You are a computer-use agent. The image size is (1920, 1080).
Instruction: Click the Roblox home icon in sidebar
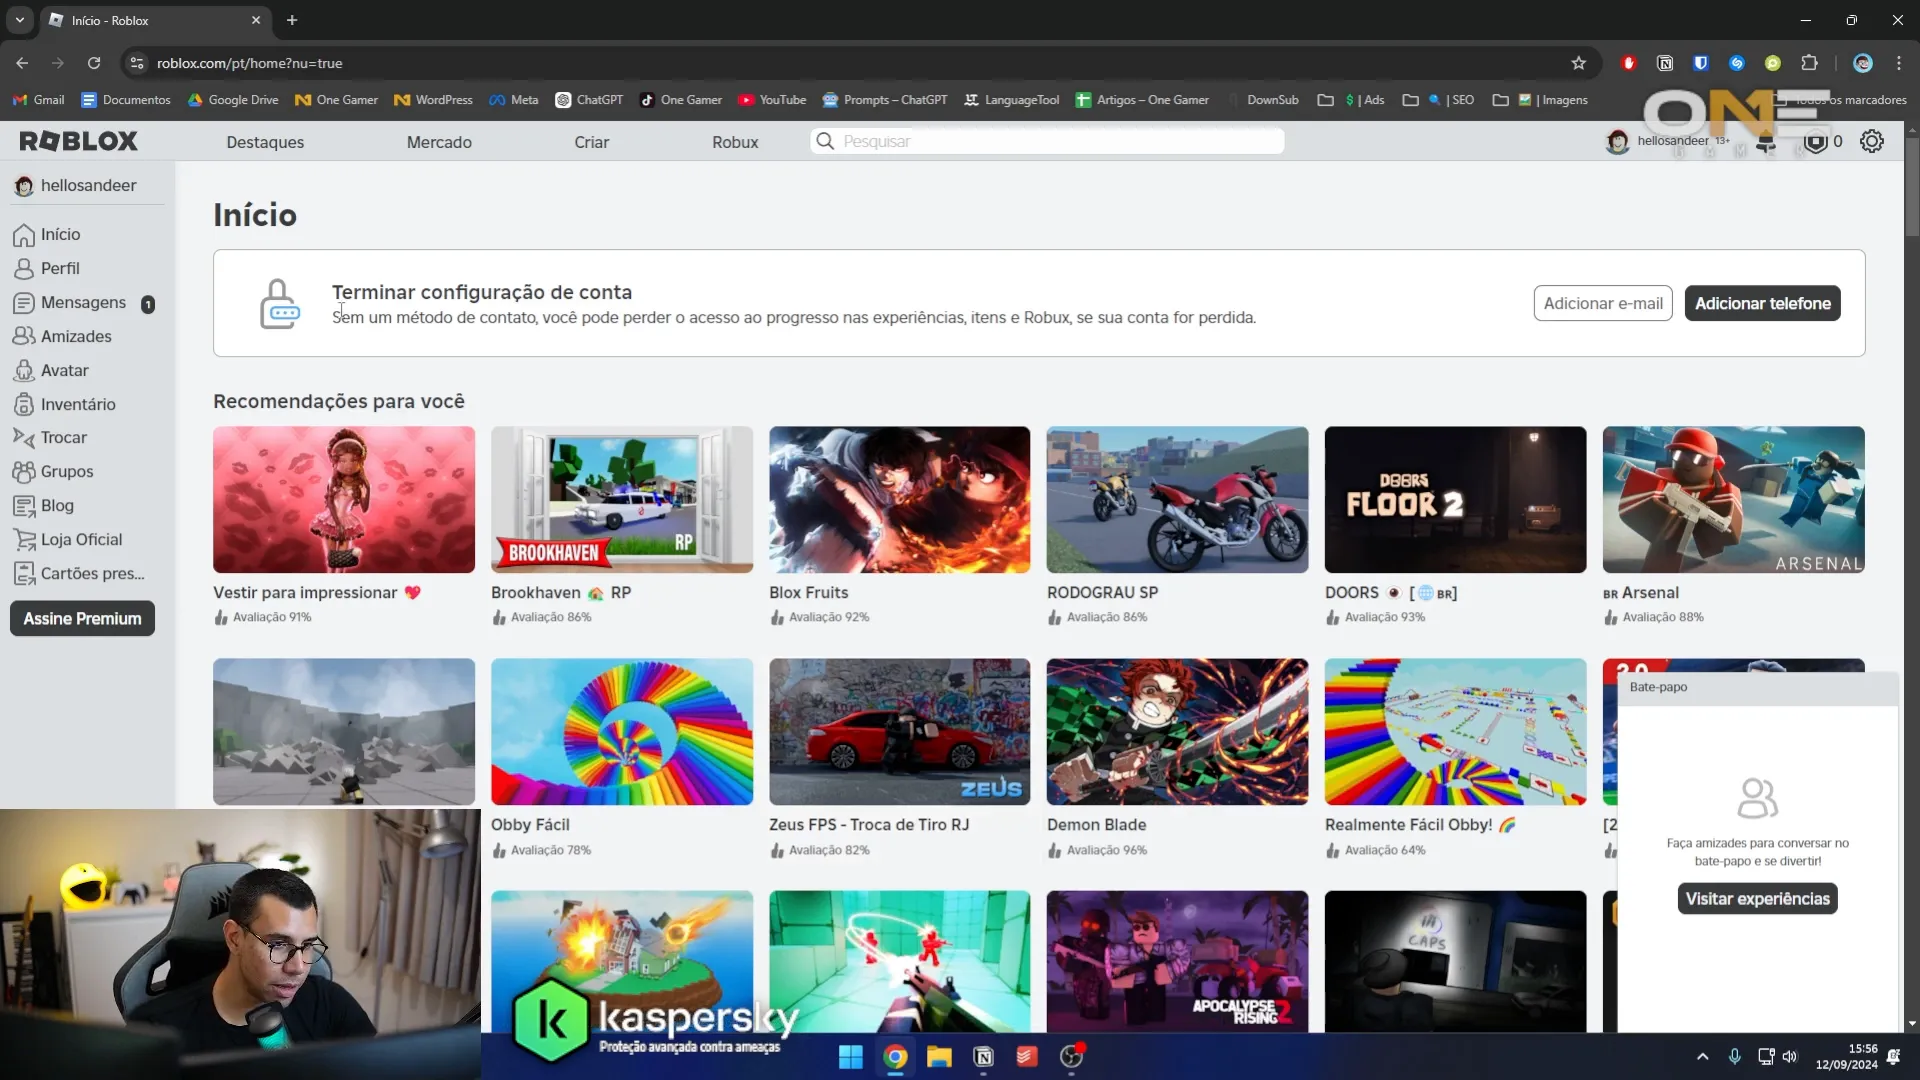click(24, 233)
